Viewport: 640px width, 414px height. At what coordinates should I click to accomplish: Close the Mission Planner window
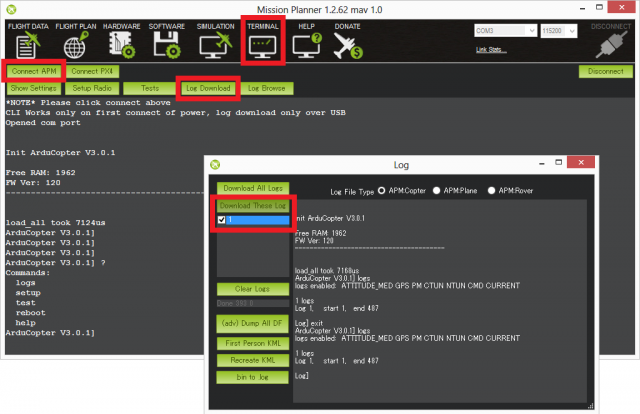pyautogui.click(x=622, y=7)
